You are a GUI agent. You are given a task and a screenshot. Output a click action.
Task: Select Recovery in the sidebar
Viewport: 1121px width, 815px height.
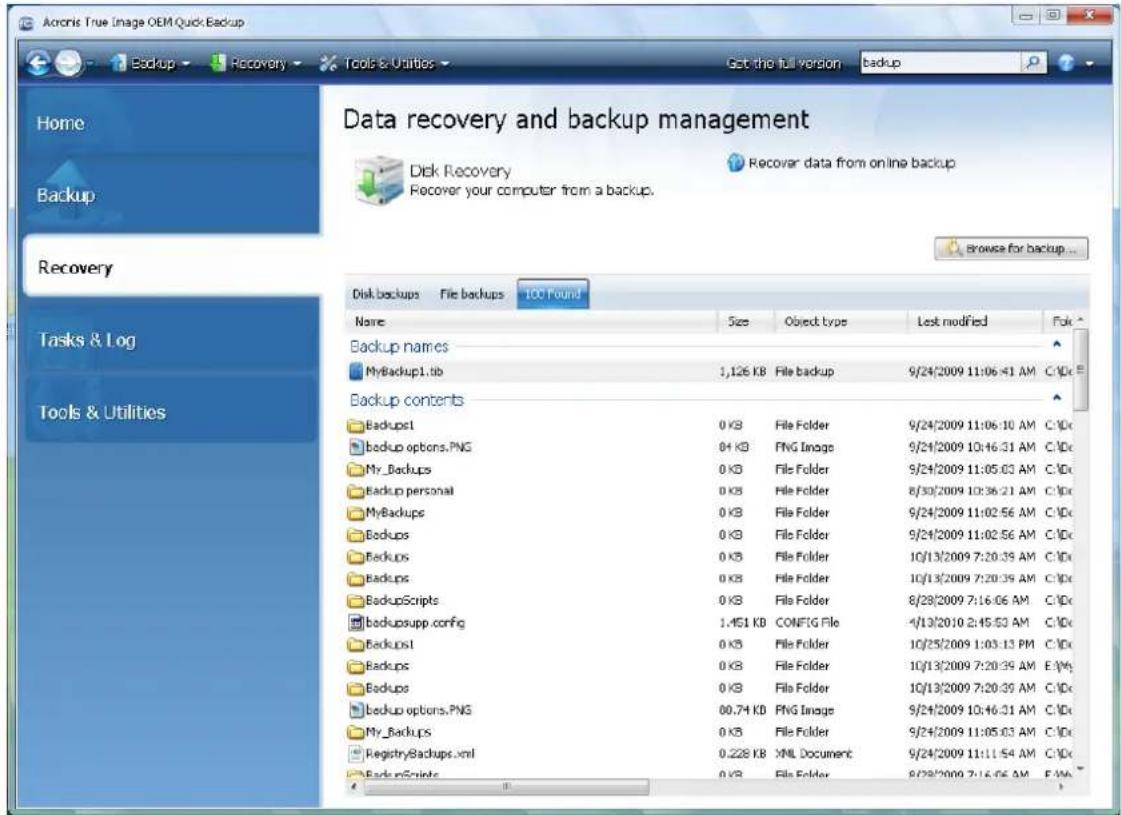pos(172,267)
